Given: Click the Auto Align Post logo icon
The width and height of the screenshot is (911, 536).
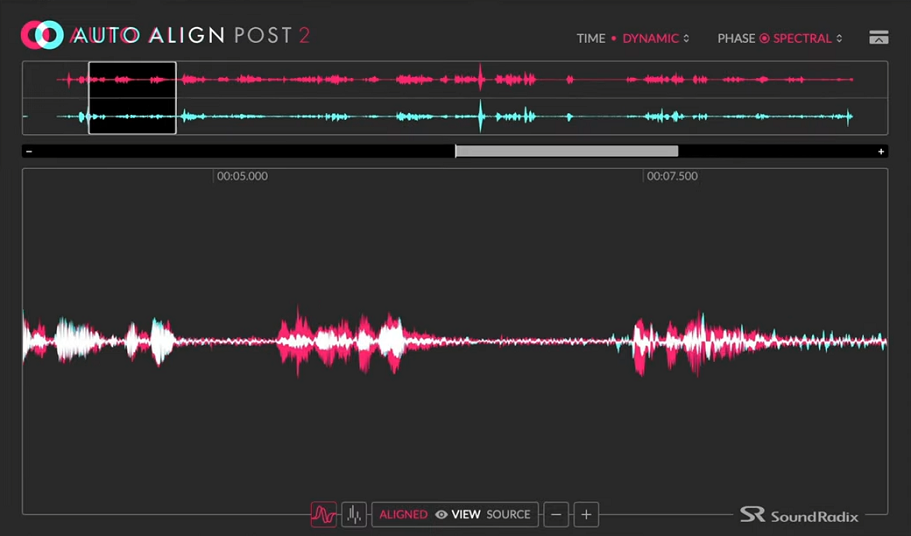Looking at the screenshot, I should 42,35.
